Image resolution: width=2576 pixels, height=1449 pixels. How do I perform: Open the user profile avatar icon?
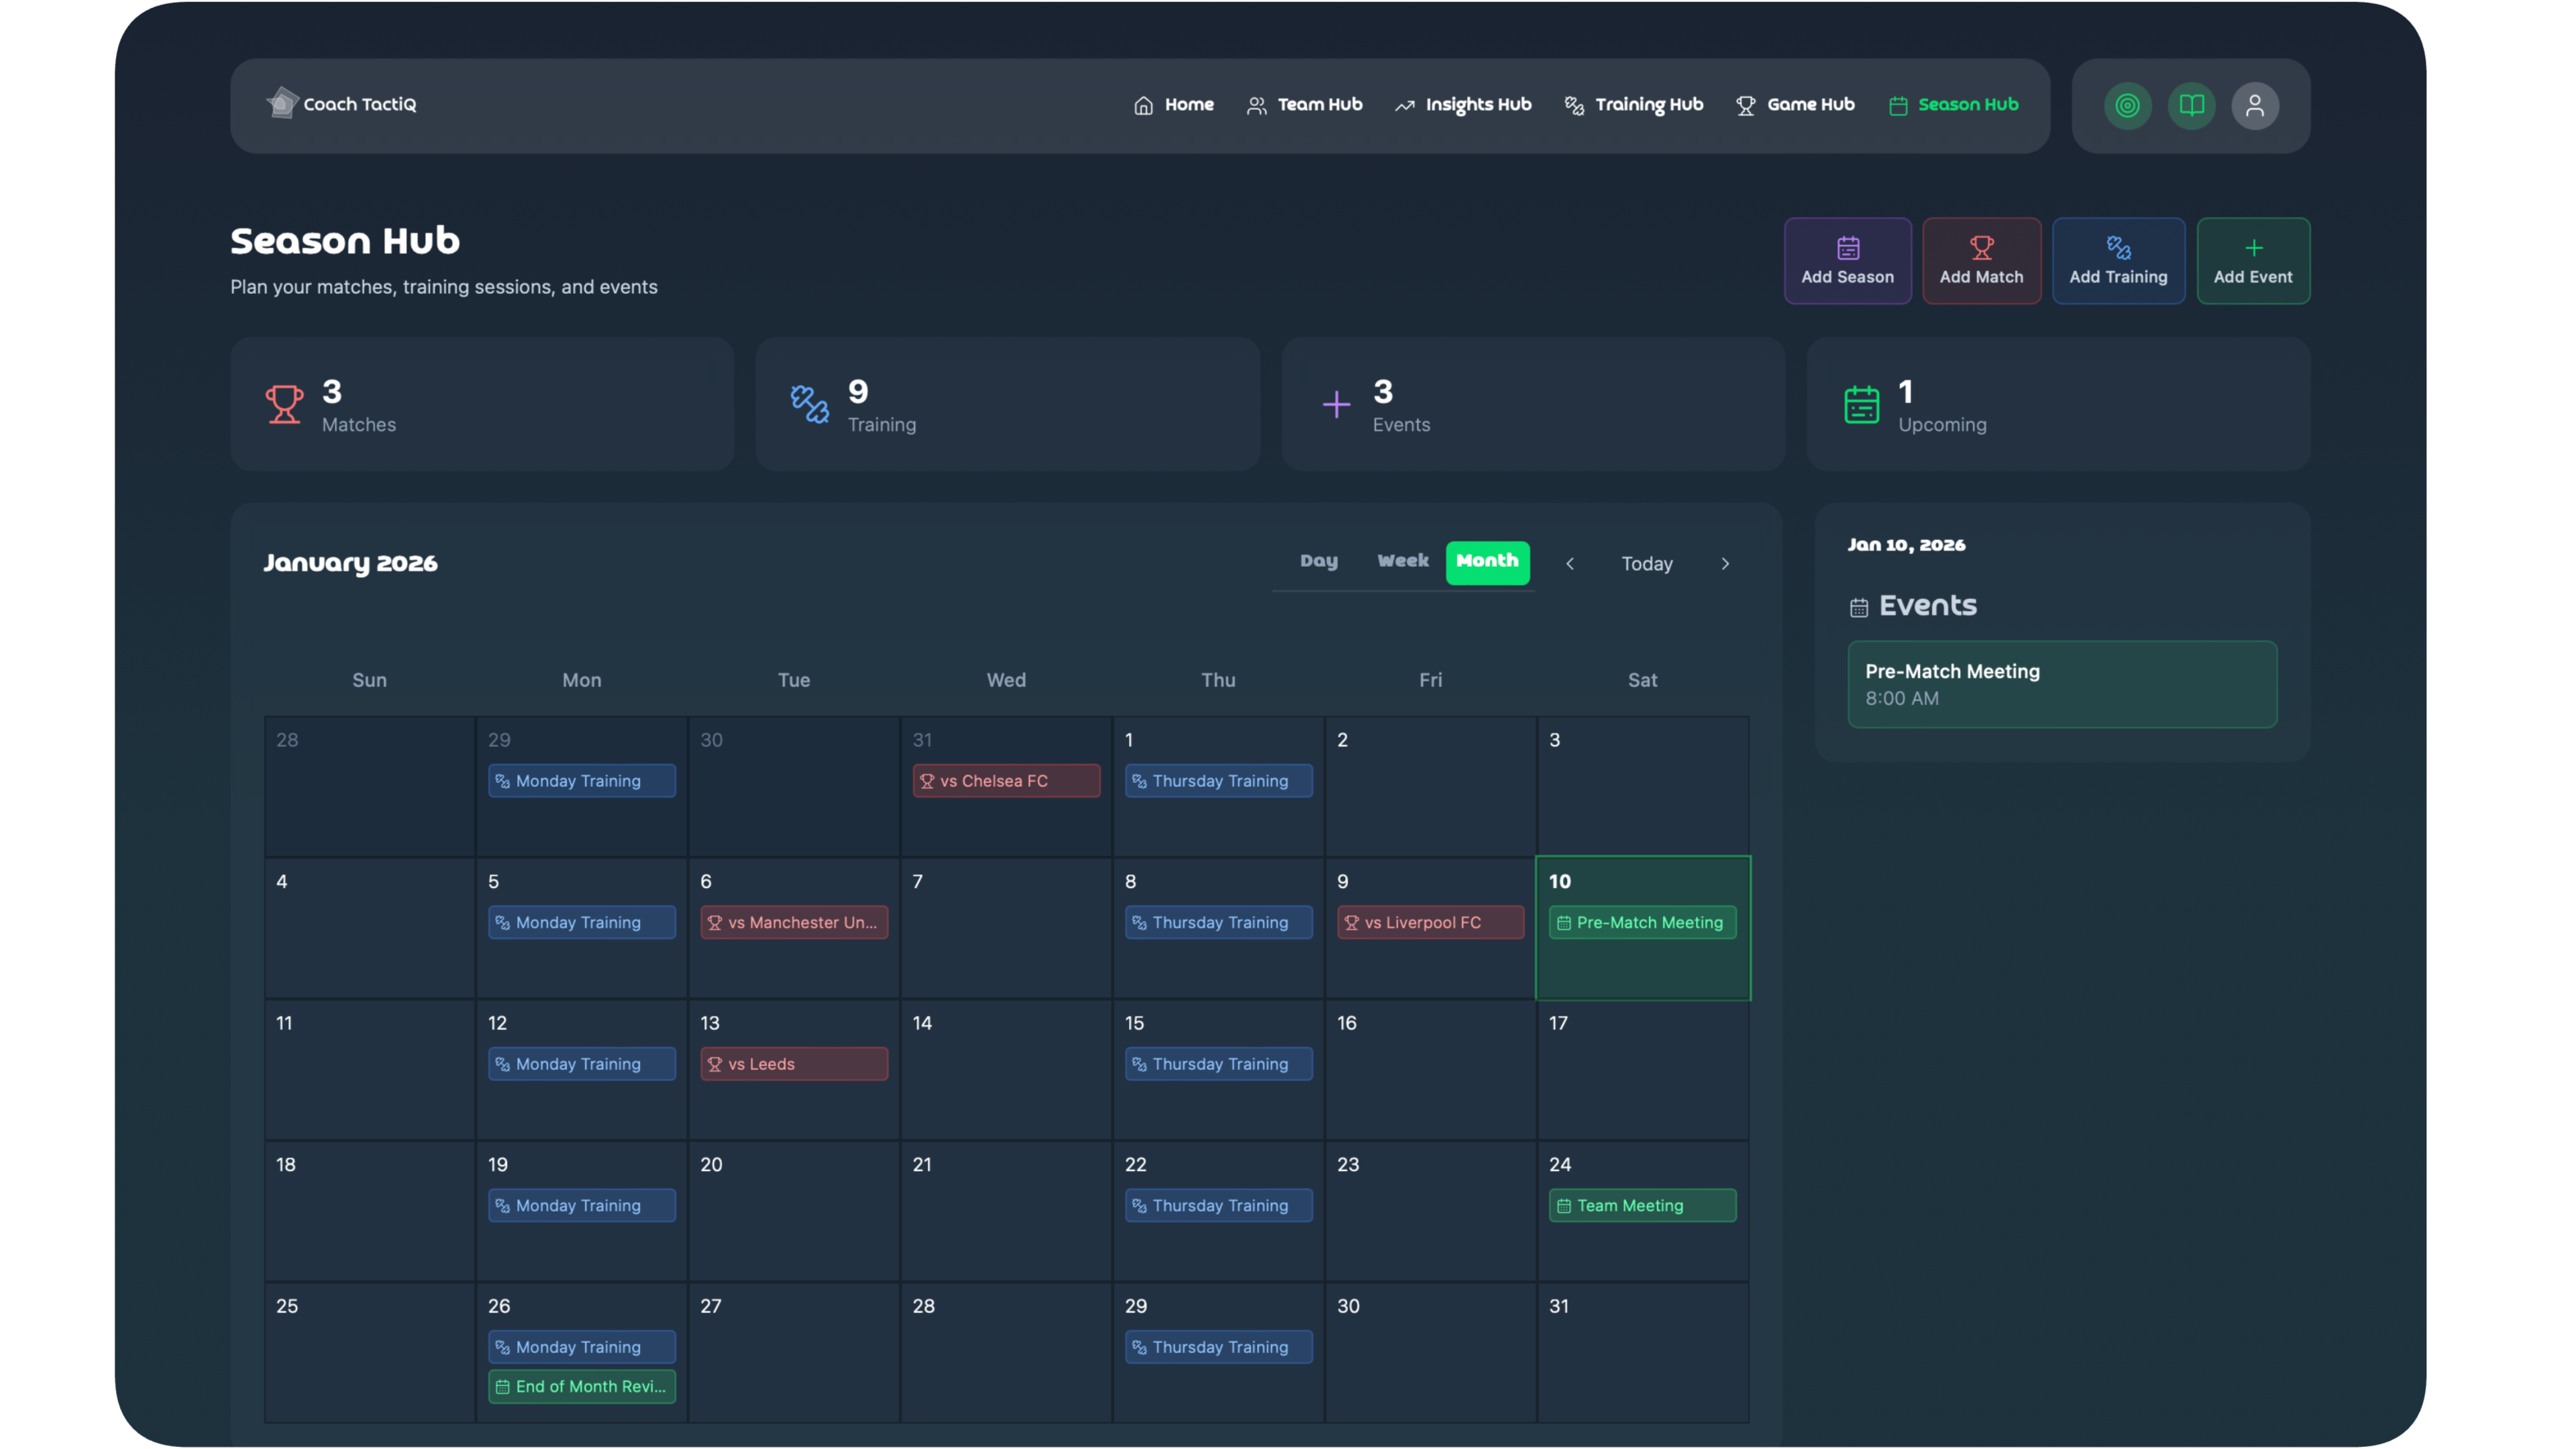(2254, 105)
